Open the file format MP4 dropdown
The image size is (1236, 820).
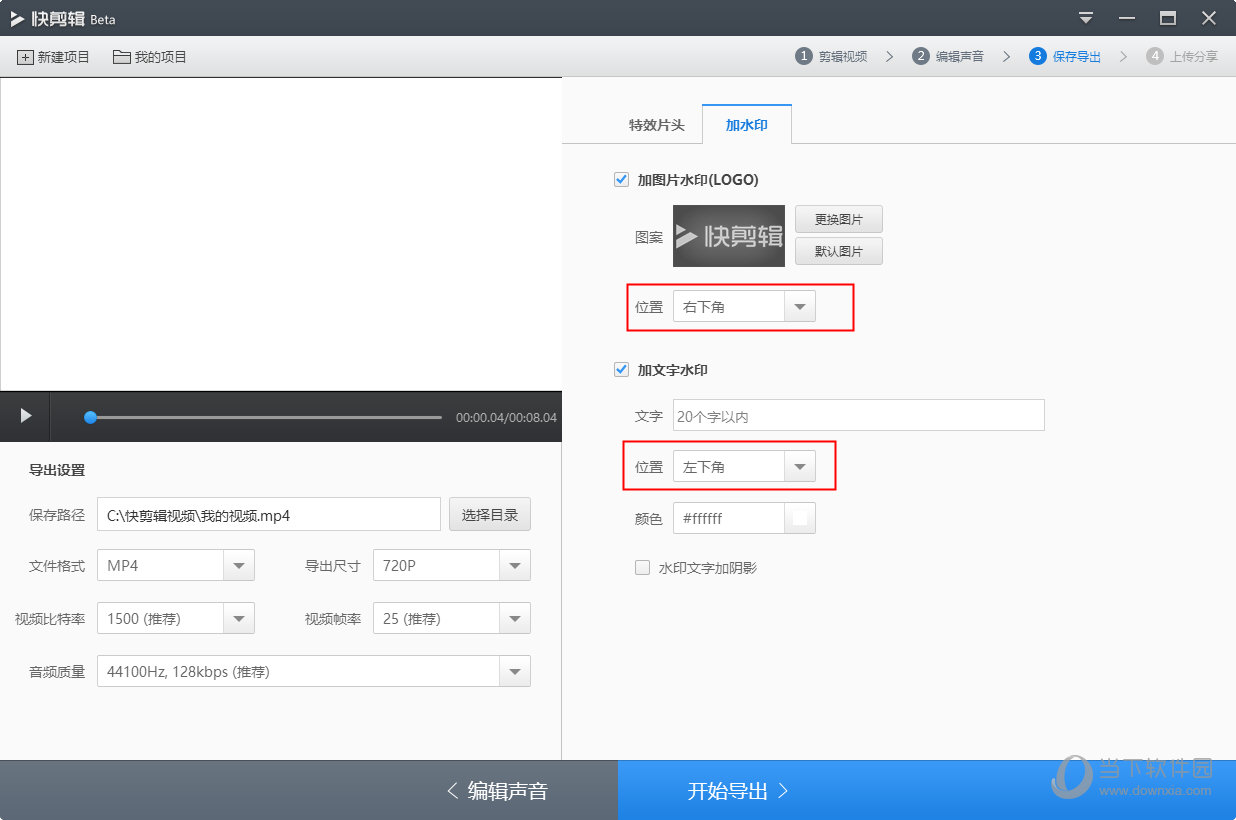(238, 566)
